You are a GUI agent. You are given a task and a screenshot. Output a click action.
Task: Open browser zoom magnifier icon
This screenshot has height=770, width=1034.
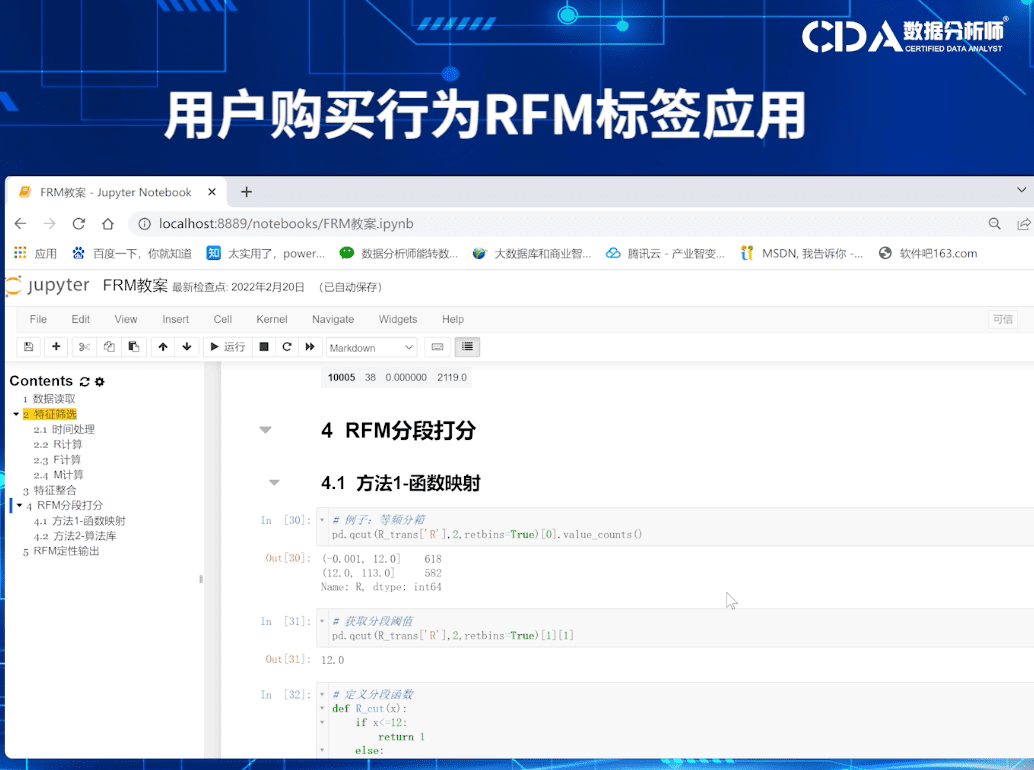coord(994,223)
